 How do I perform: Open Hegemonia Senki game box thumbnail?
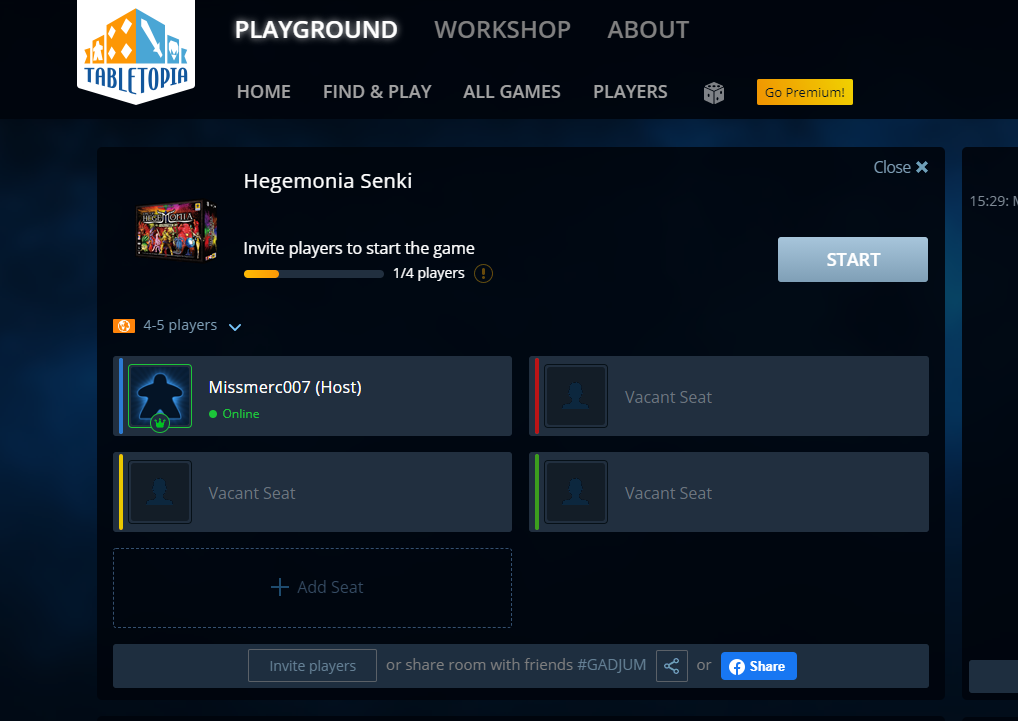point(177,230)
